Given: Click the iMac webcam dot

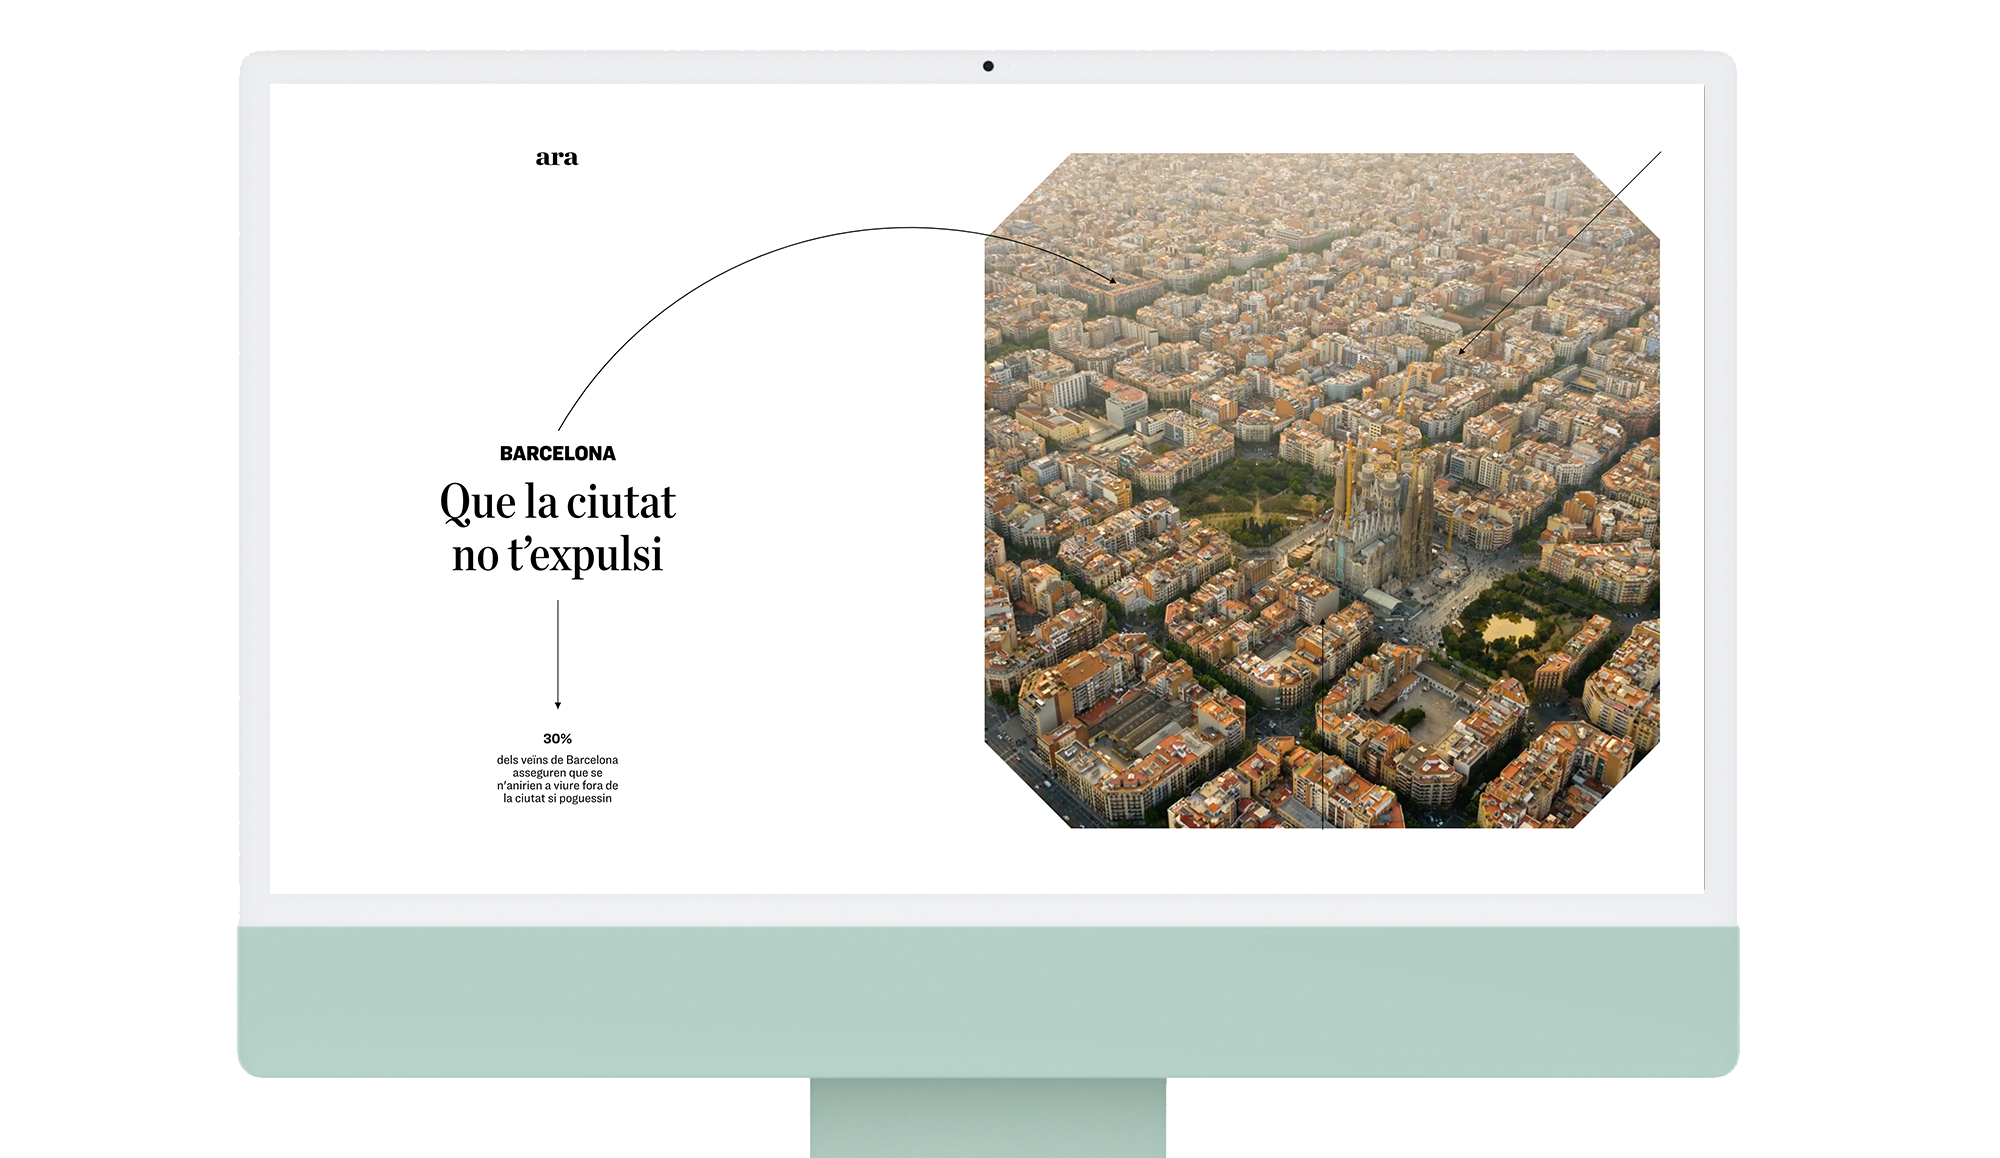Looking at the screenshot, I should 988,66.
